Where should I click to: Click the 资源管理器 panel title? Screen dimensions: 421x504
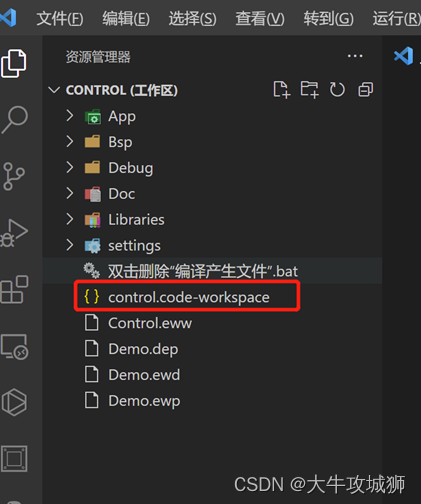click(98, 57)
